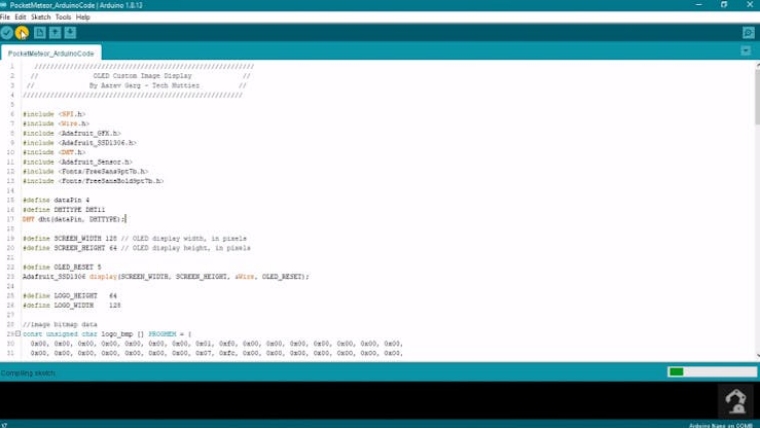The image size is (760, 430).
Task: Open a sketch using the Open icon
Action: (x=55, y=33)
